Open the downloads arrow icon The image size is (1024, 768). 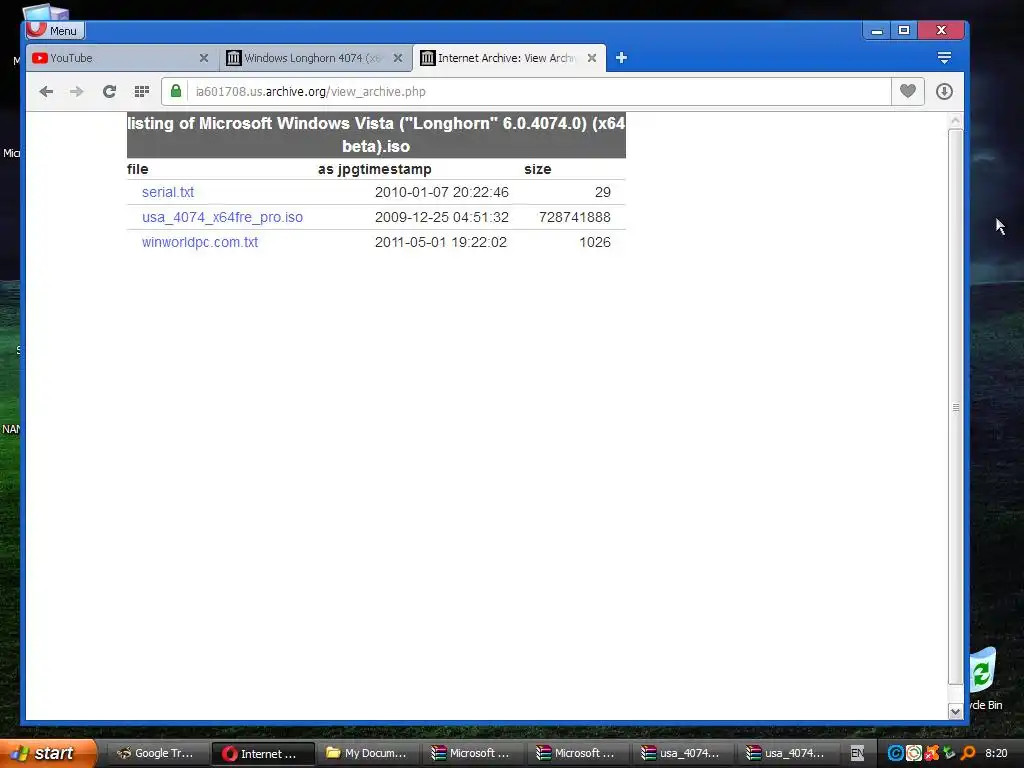(944, 91)
